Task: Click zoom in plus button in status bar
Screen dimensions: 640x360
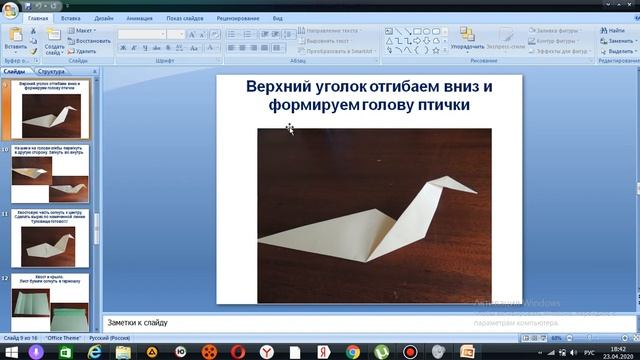Action: click(x=624, y=338)
